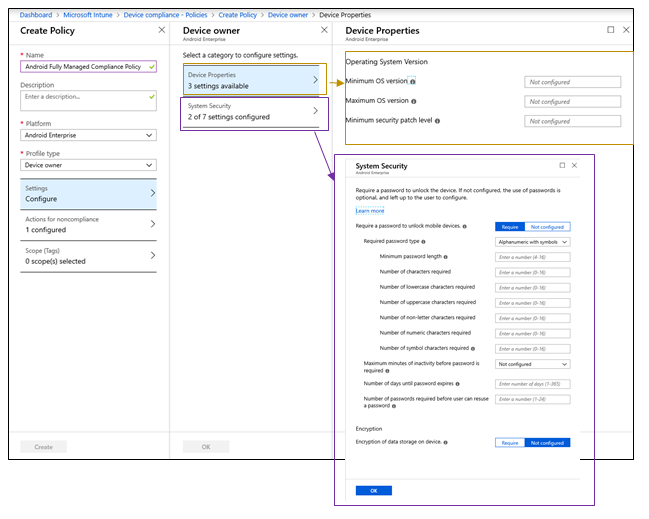The width and height of the screenshot is (649, 519).
Task: Click info icon for Minimum password length
Action: tap(445, 257)
